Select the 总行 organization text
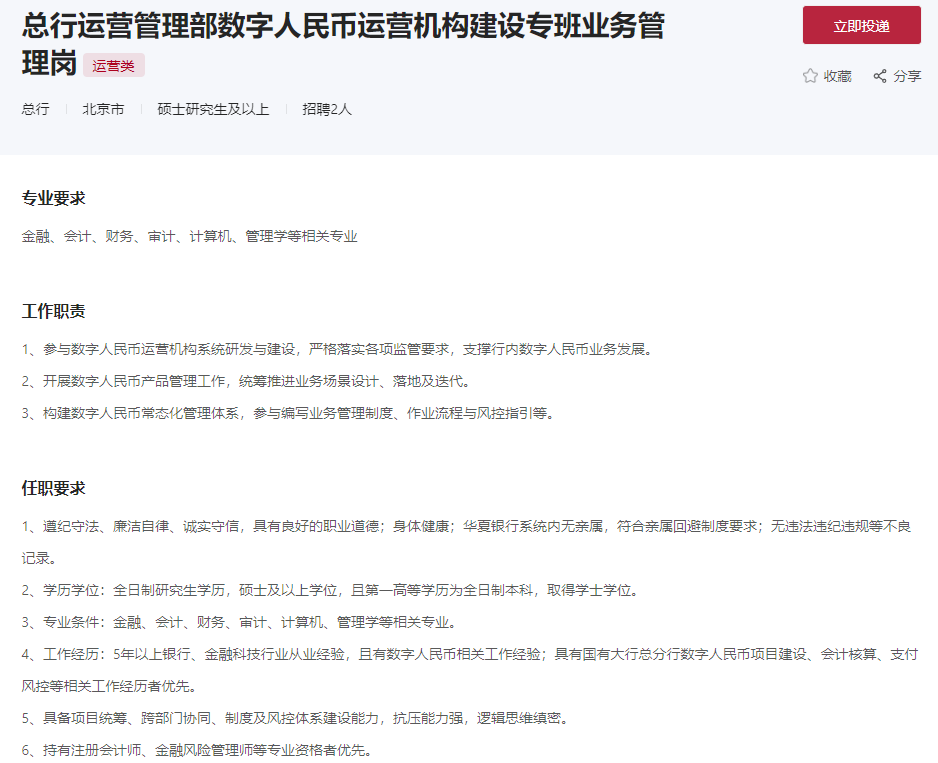Image resolution: width=938 pixels, height=763 pixels. pos(36,109)
